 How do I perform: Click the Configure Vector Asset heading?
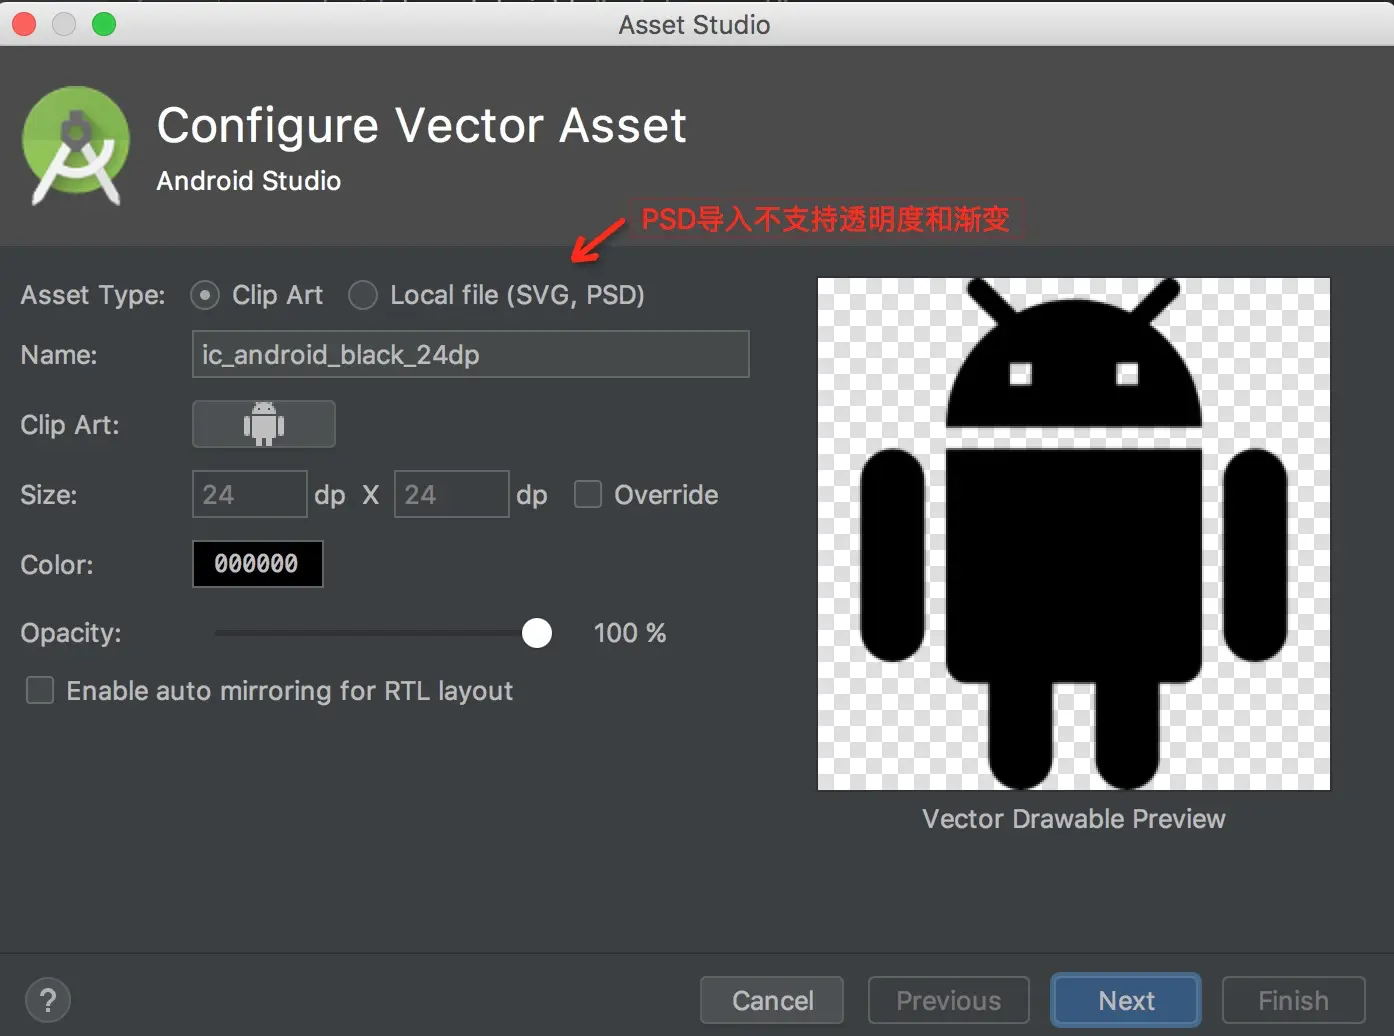pyautogui.click(x=422, y=126)
